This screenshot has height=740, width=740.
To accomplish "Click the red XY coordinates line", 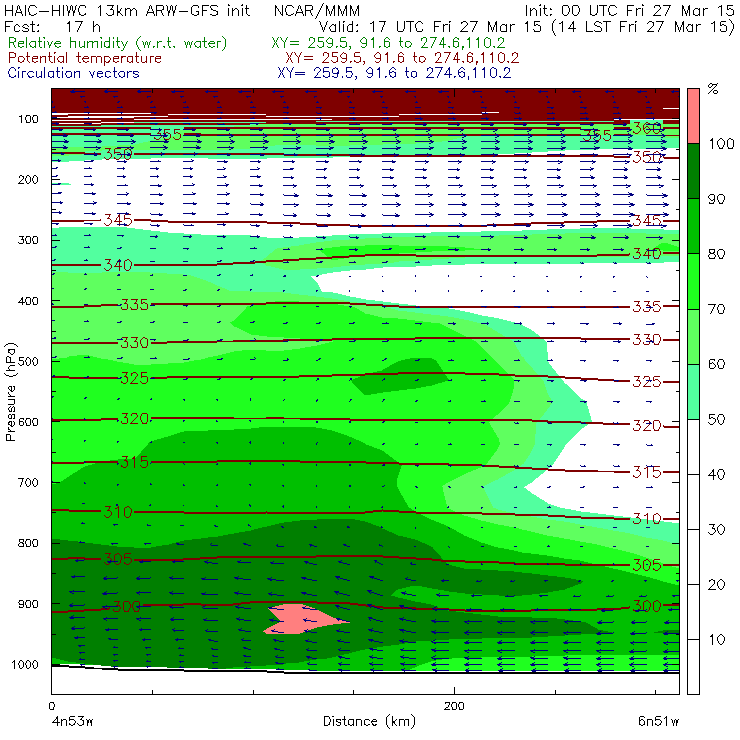I will coord(402,58).
